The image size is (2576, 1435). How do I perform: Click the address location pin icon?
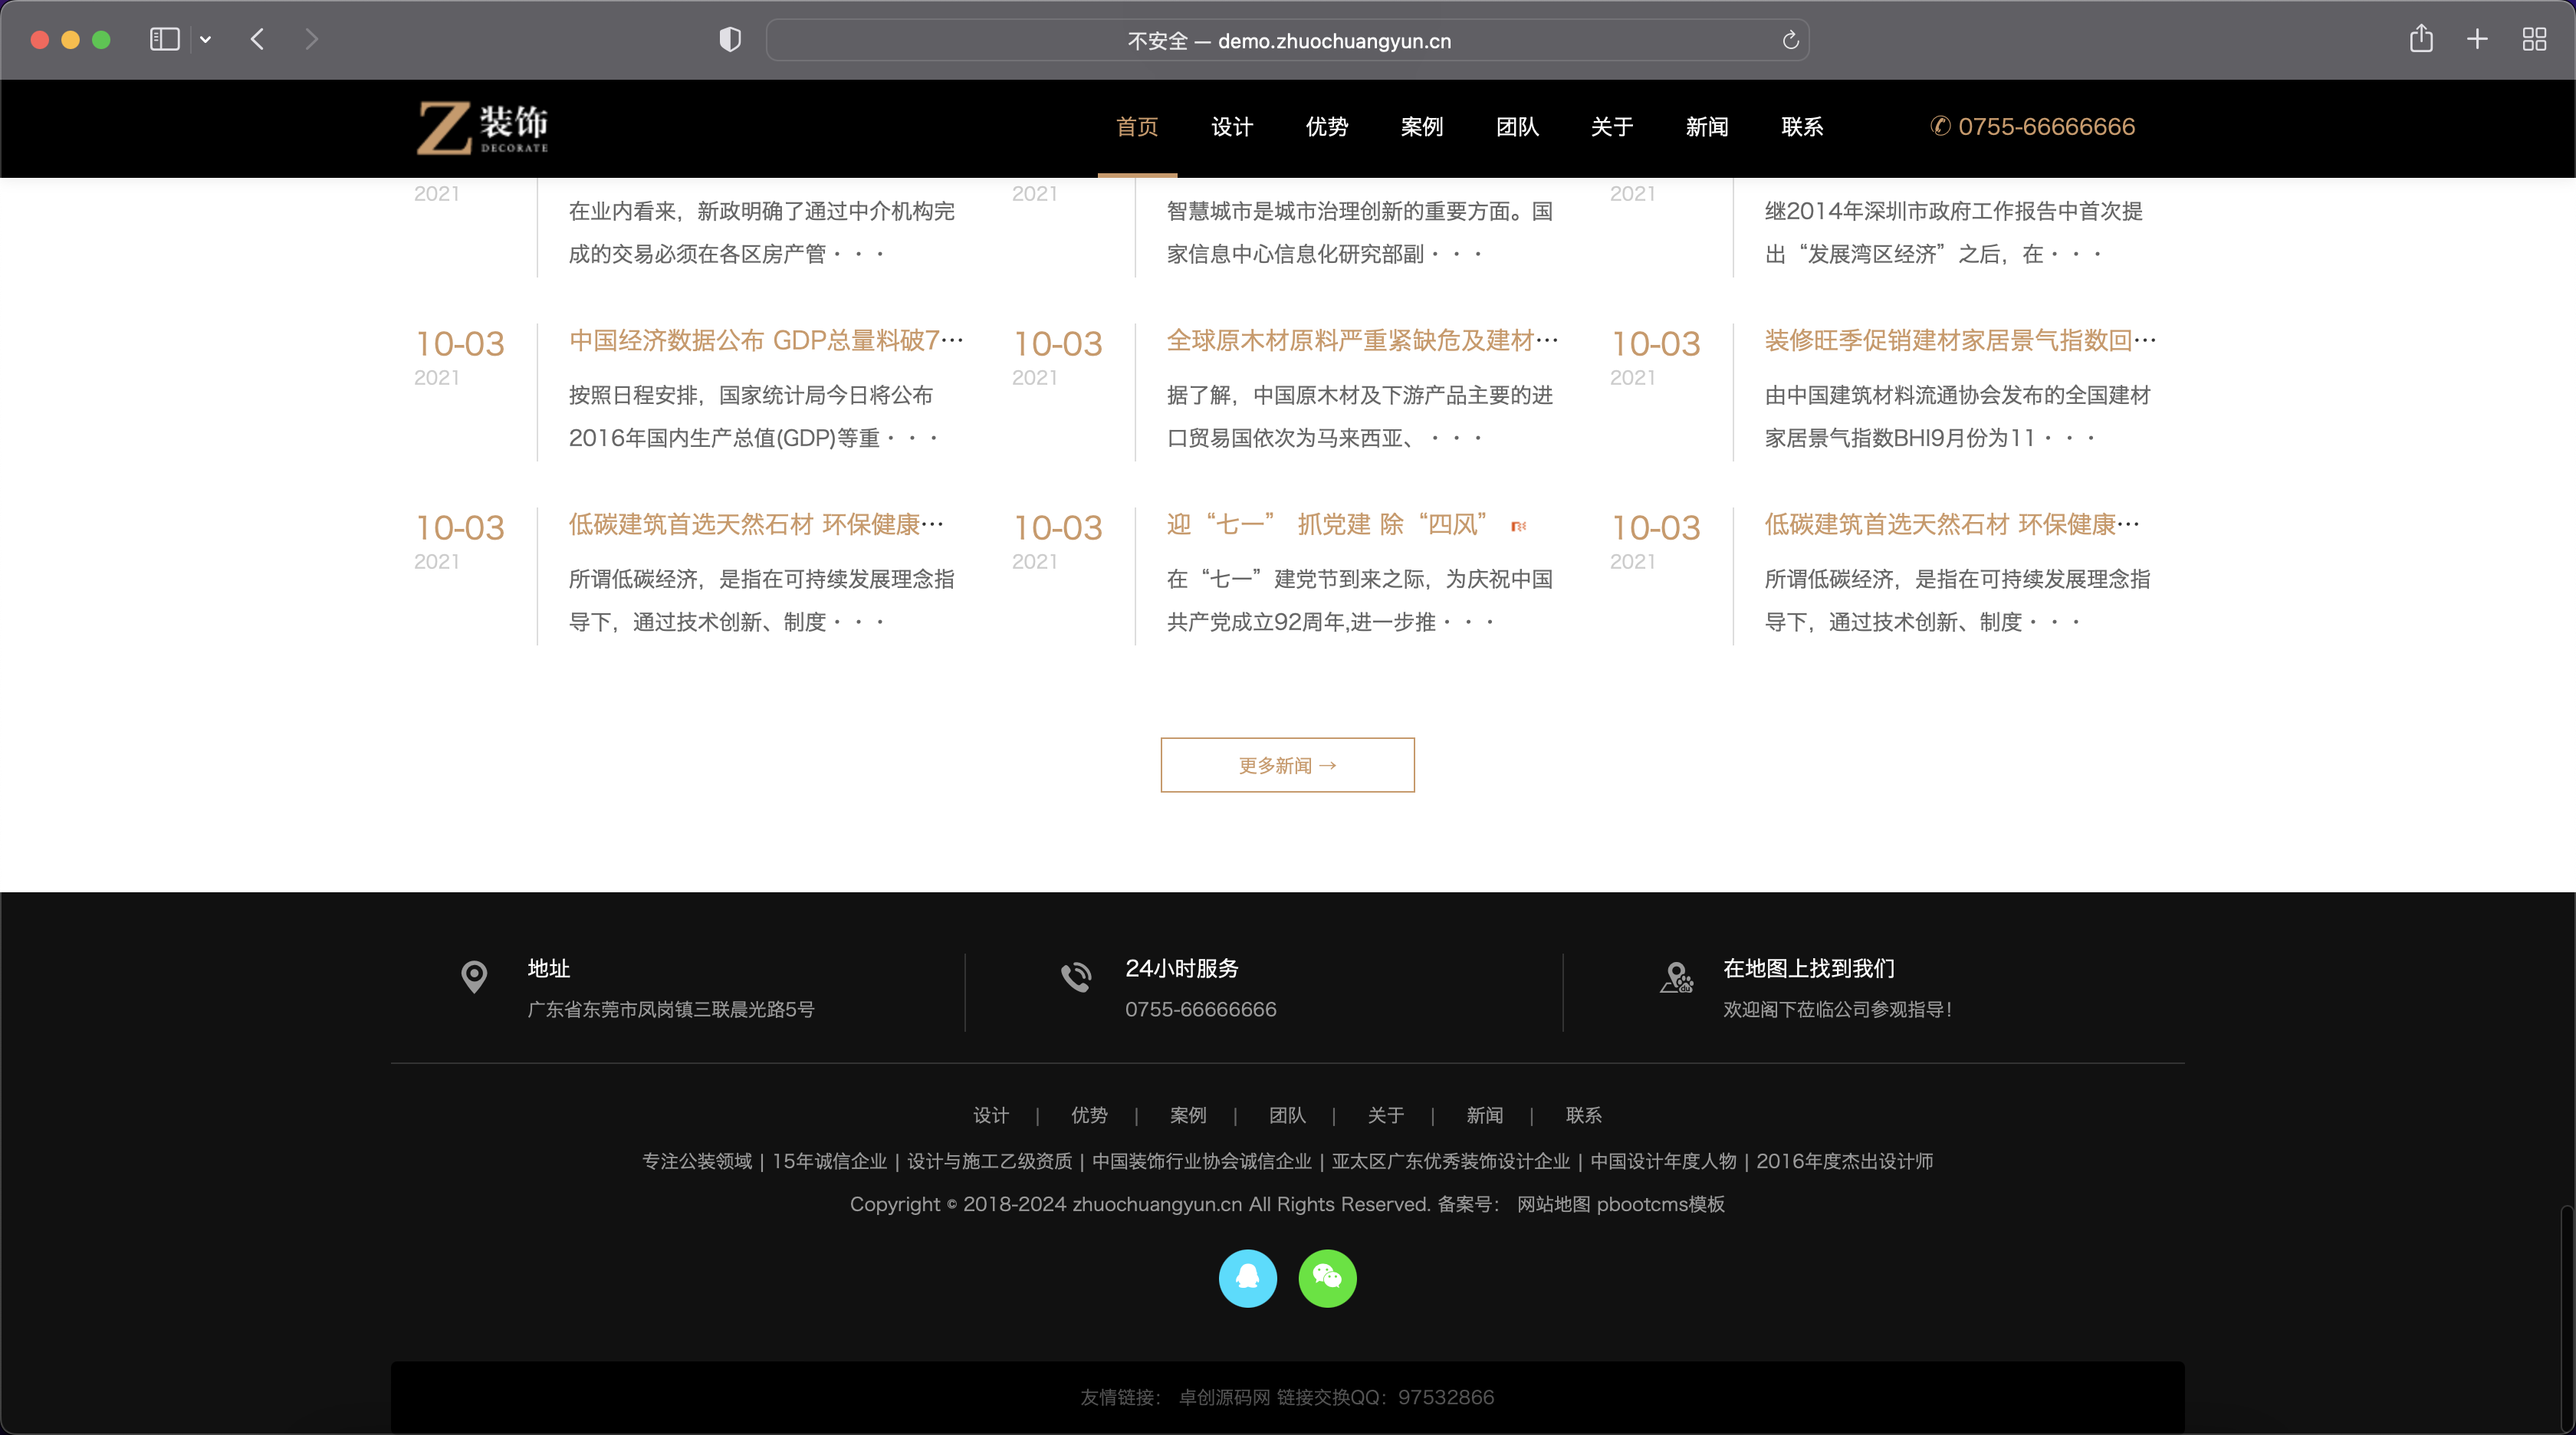[x=474, y=977]
